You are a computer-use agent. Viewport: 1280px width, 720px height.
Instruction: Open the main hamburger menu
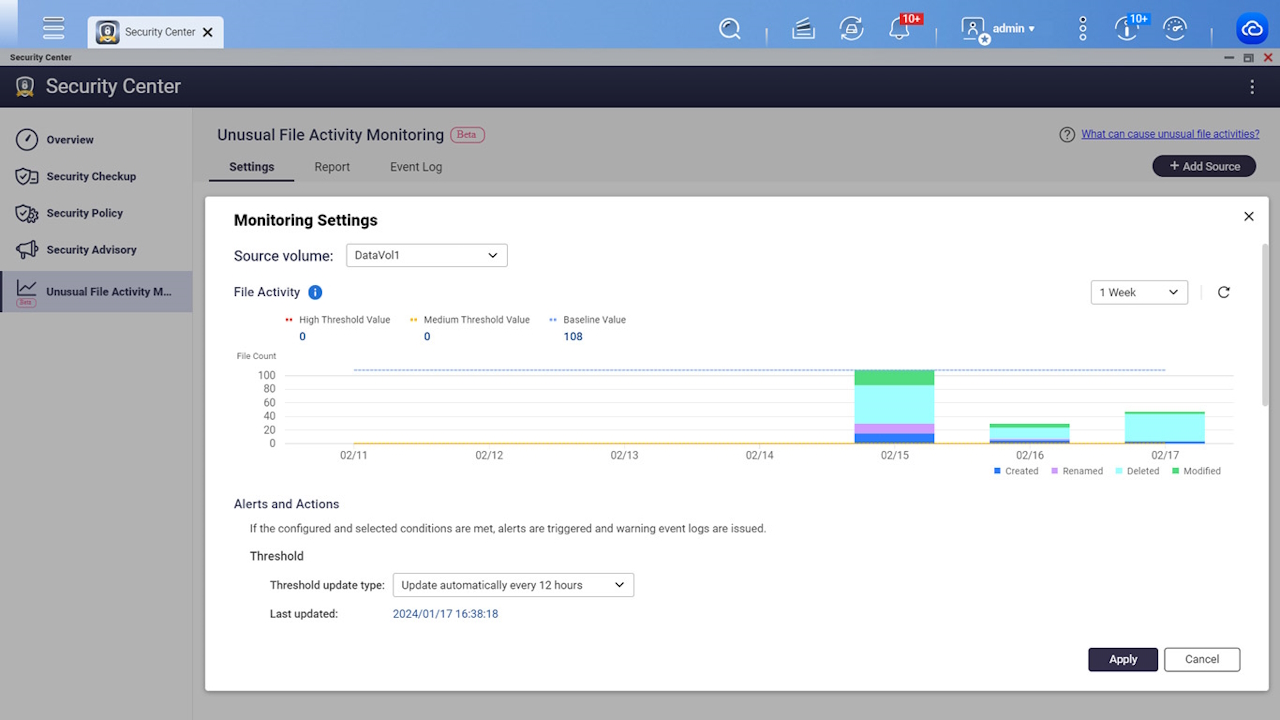54,29
